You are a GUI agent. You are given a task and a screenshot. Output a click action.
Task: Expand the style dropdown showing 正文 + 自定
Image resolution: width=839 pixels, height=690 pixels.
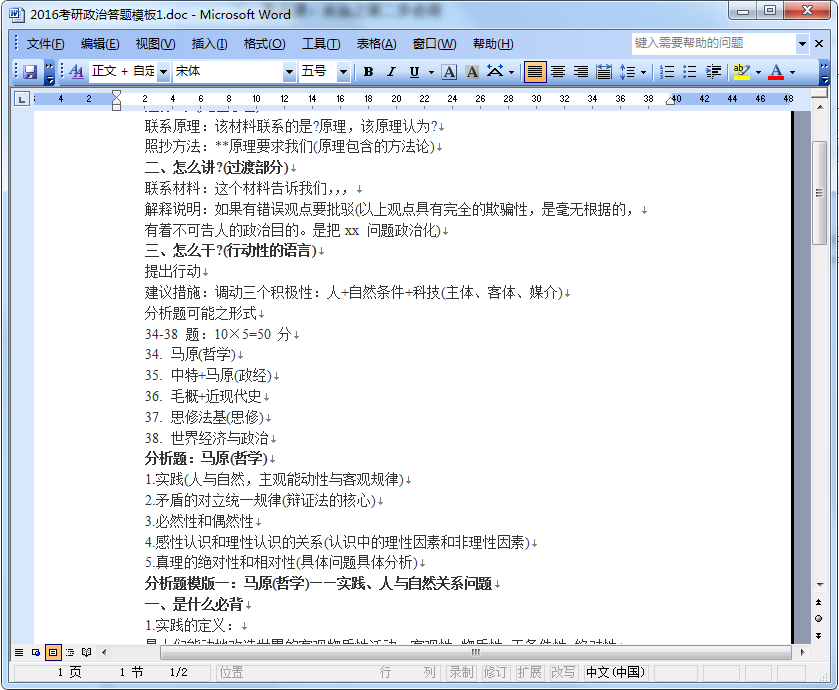point(164,72)
